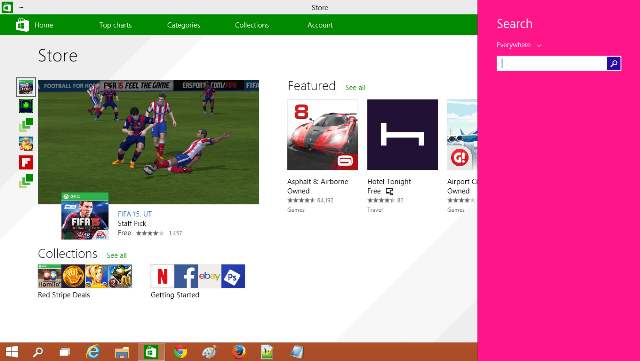Screen dimensions: 640x361
Task: Expand the Everywhere search scope dropdown
Action: tap(519, 45)
